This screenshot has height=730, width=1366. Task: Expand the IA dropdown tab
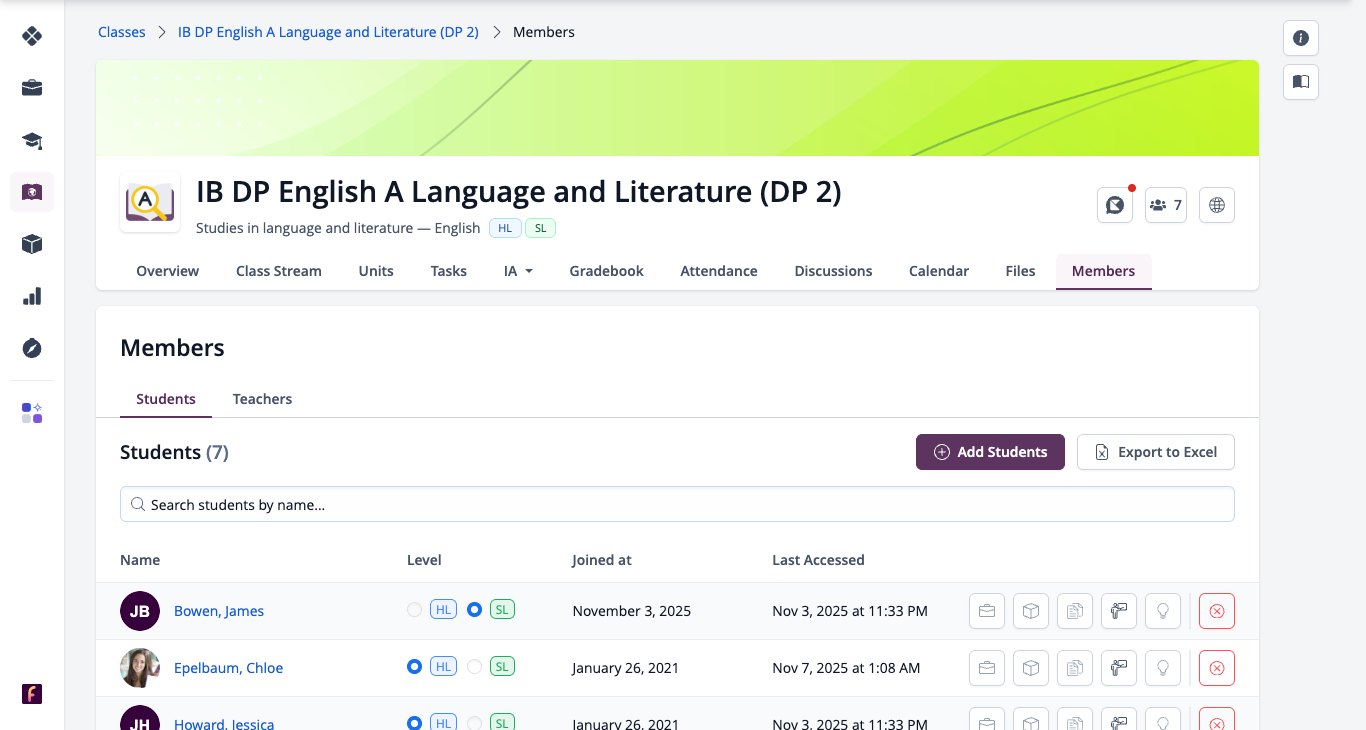coord(518,271)
